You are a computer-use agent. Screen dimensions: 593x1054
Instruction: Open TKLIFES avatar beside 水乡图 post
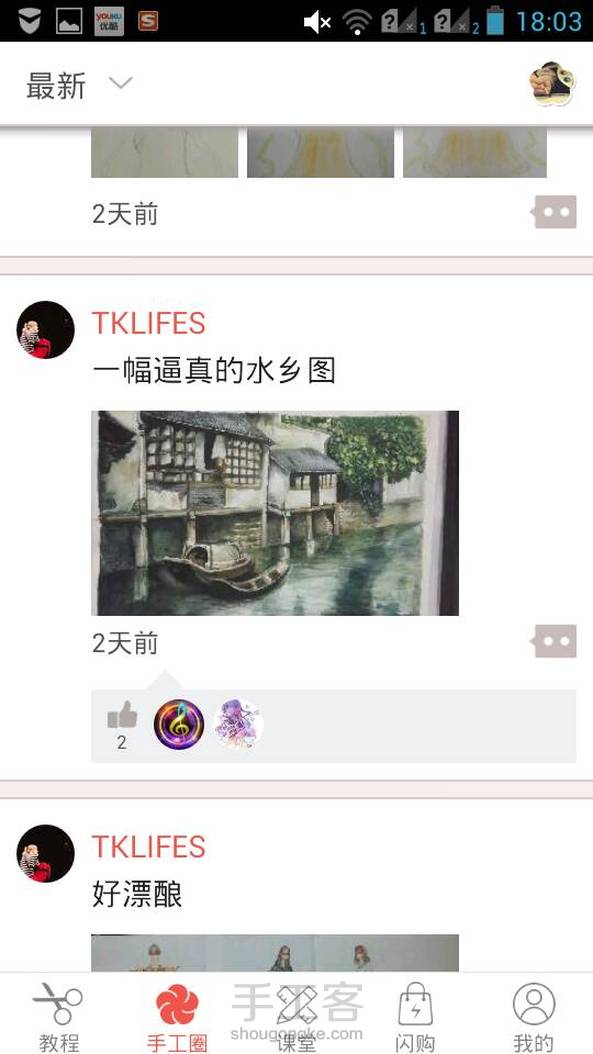click(x=45, y=330)
